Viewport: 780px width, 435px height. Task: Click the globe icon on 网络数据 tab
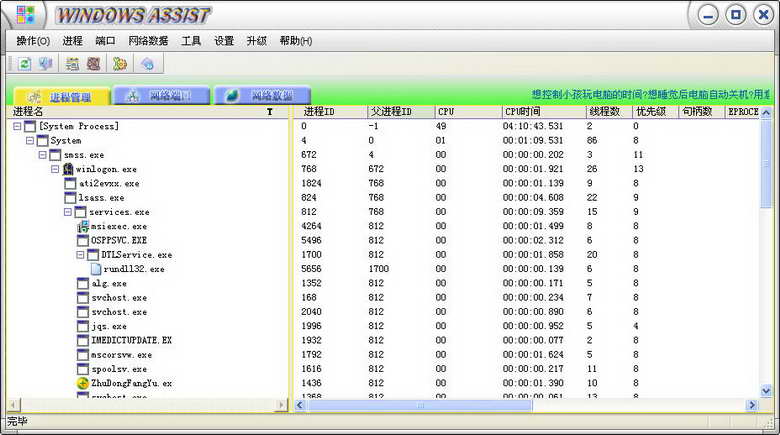(232, 96)
